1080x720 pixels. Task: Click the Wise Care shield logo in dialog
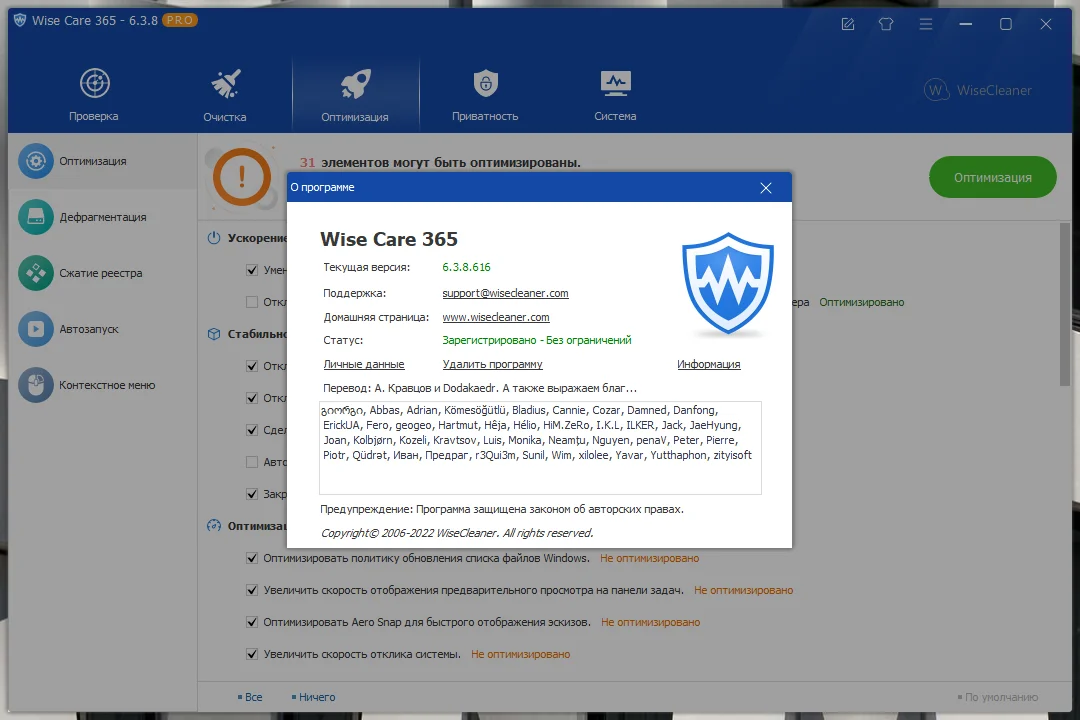pos(727,282)
